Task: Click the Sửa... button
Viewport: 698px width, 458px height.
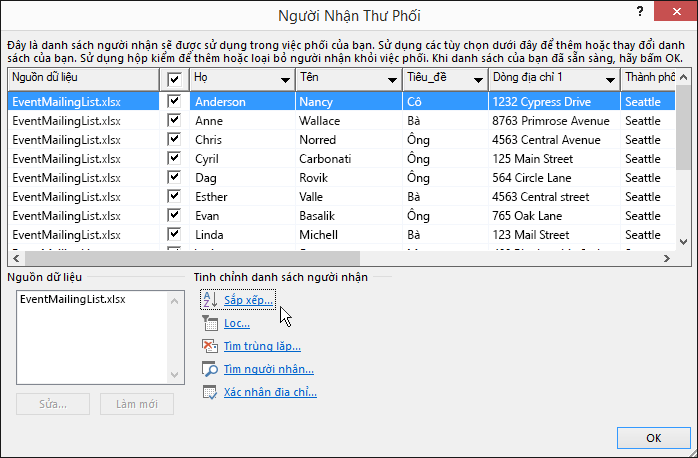Action: [53, 404]
